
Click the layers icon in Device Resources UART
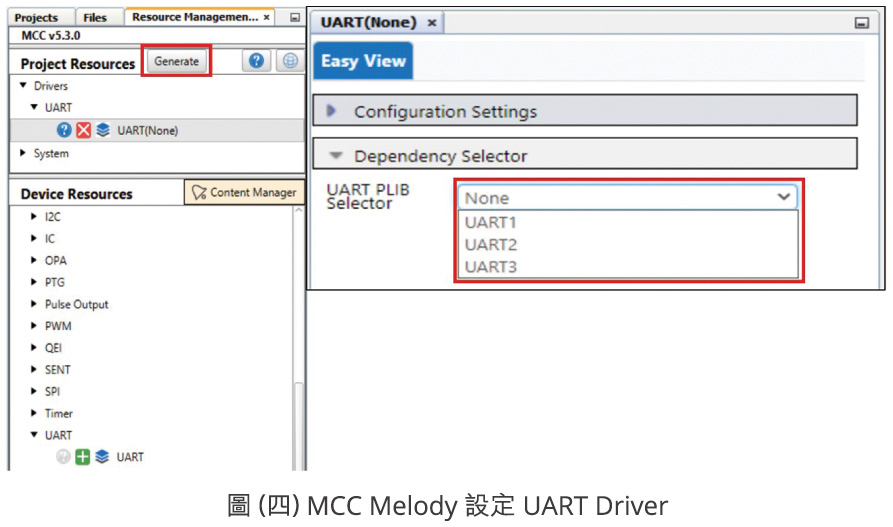(102, 457)
